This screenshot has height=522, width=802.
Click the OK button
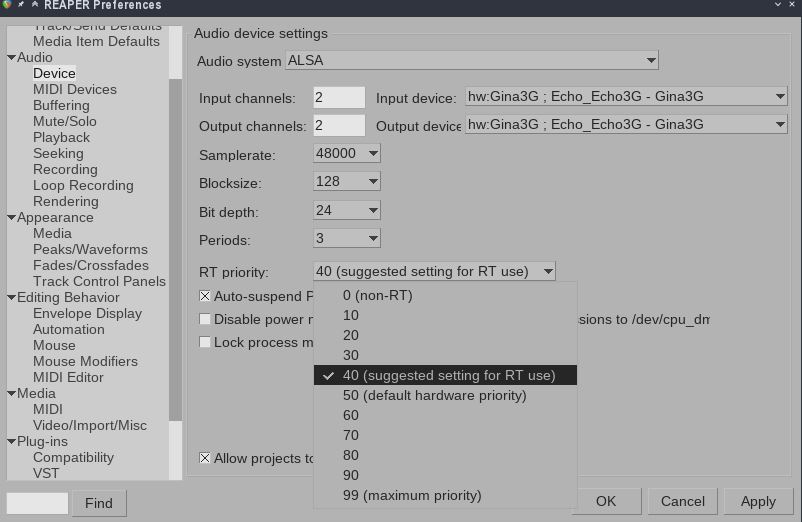(x=607, y=501)
